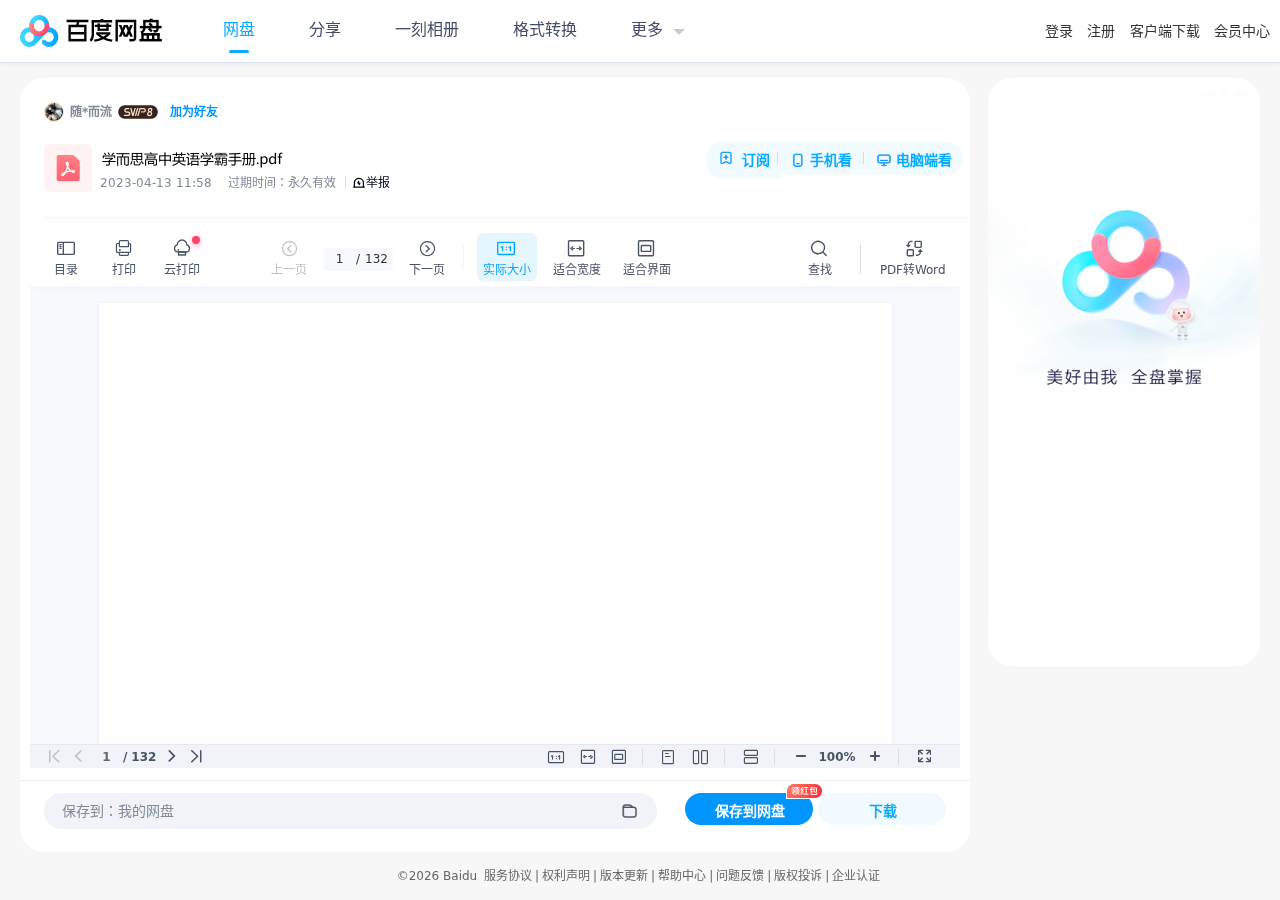Click the 领红包 red envelope badge
The image size is (1280, 900).
click(x=804, y=791)
